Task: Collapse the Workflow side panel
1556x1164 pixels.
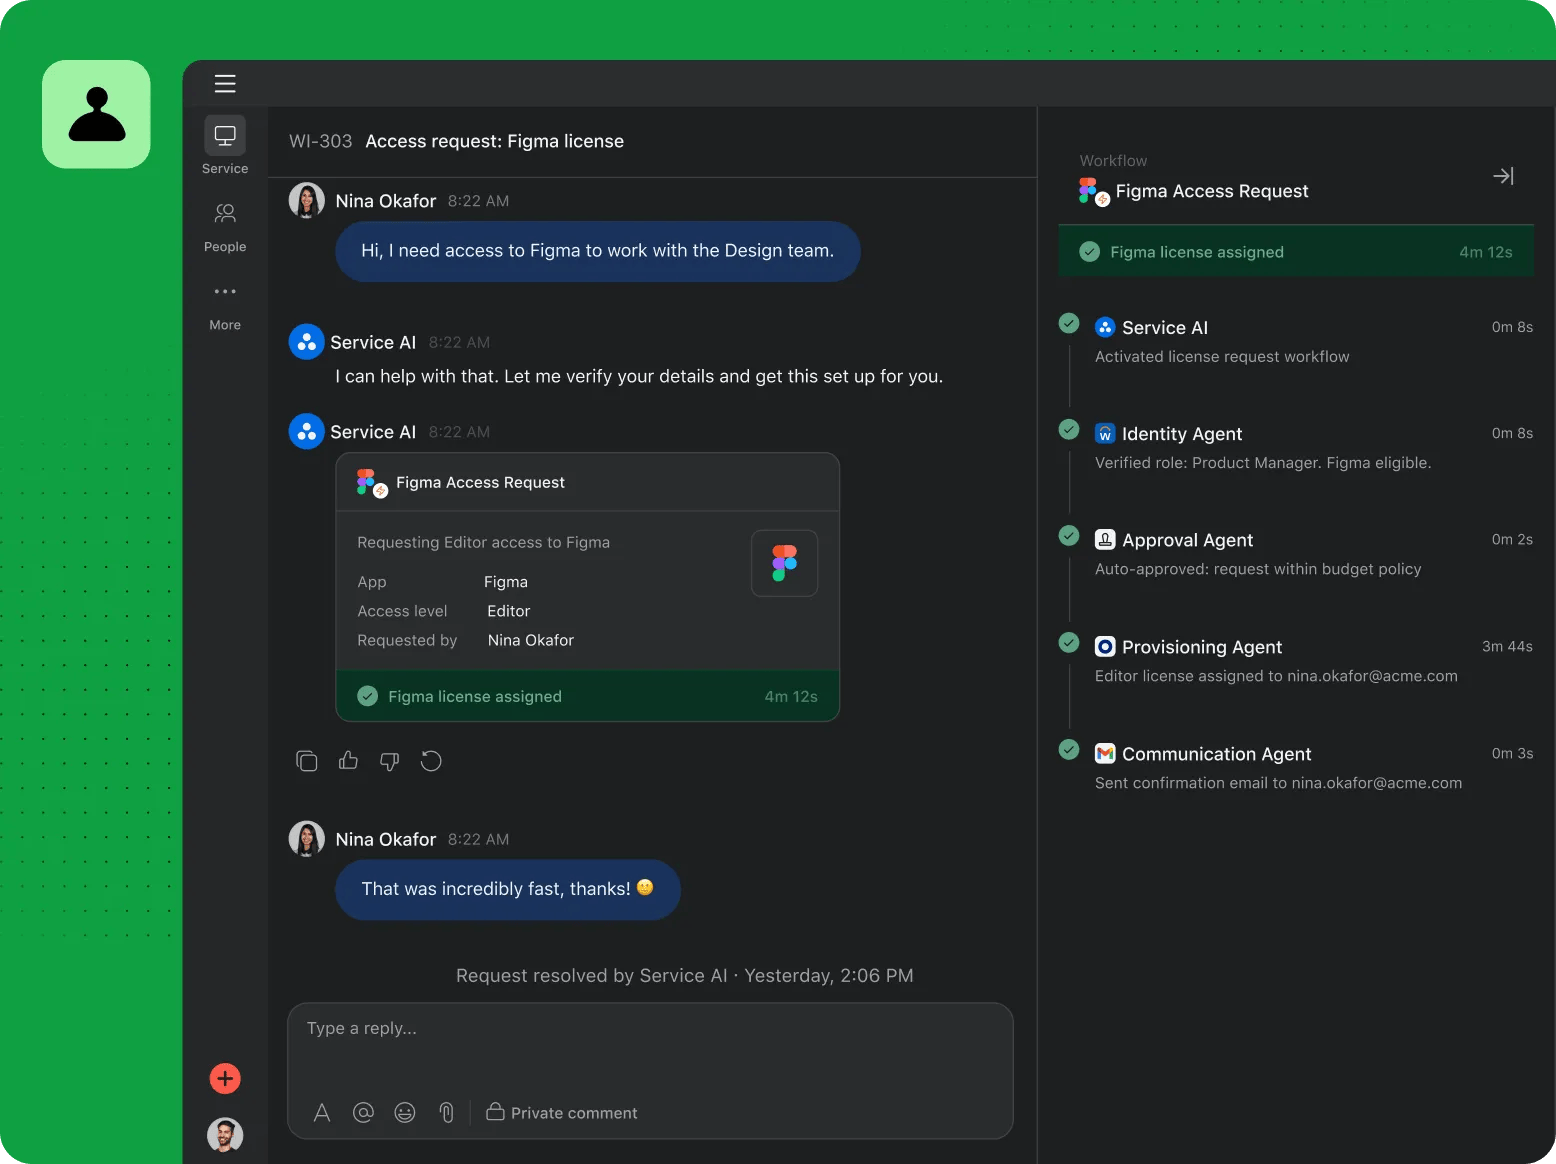Action: pyautogui.click(x=1503, y=176)
